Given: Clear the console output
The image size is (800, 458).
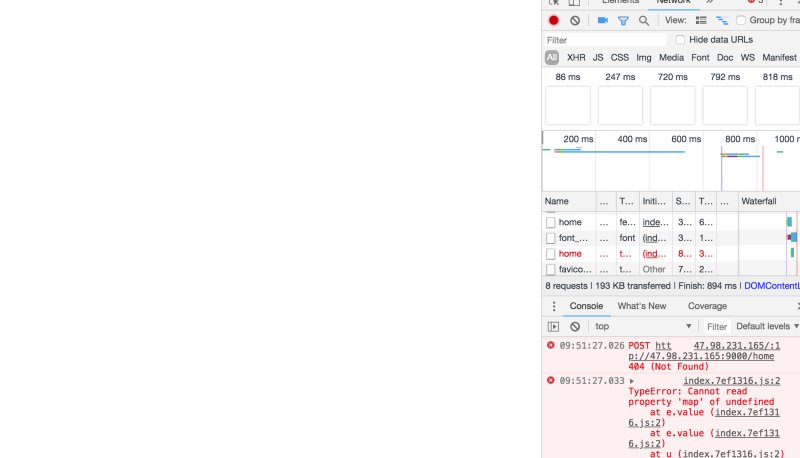Looking at the screenshot, I should click(x=575, y=326).
